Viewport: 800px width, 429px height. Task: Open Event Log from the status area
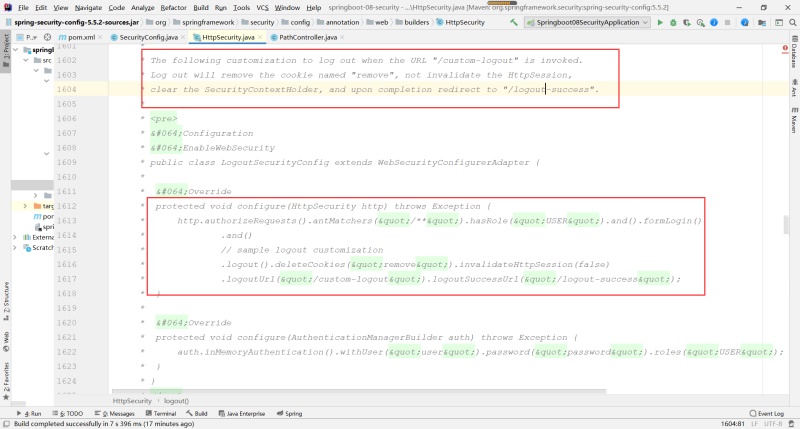pos(767,414)
